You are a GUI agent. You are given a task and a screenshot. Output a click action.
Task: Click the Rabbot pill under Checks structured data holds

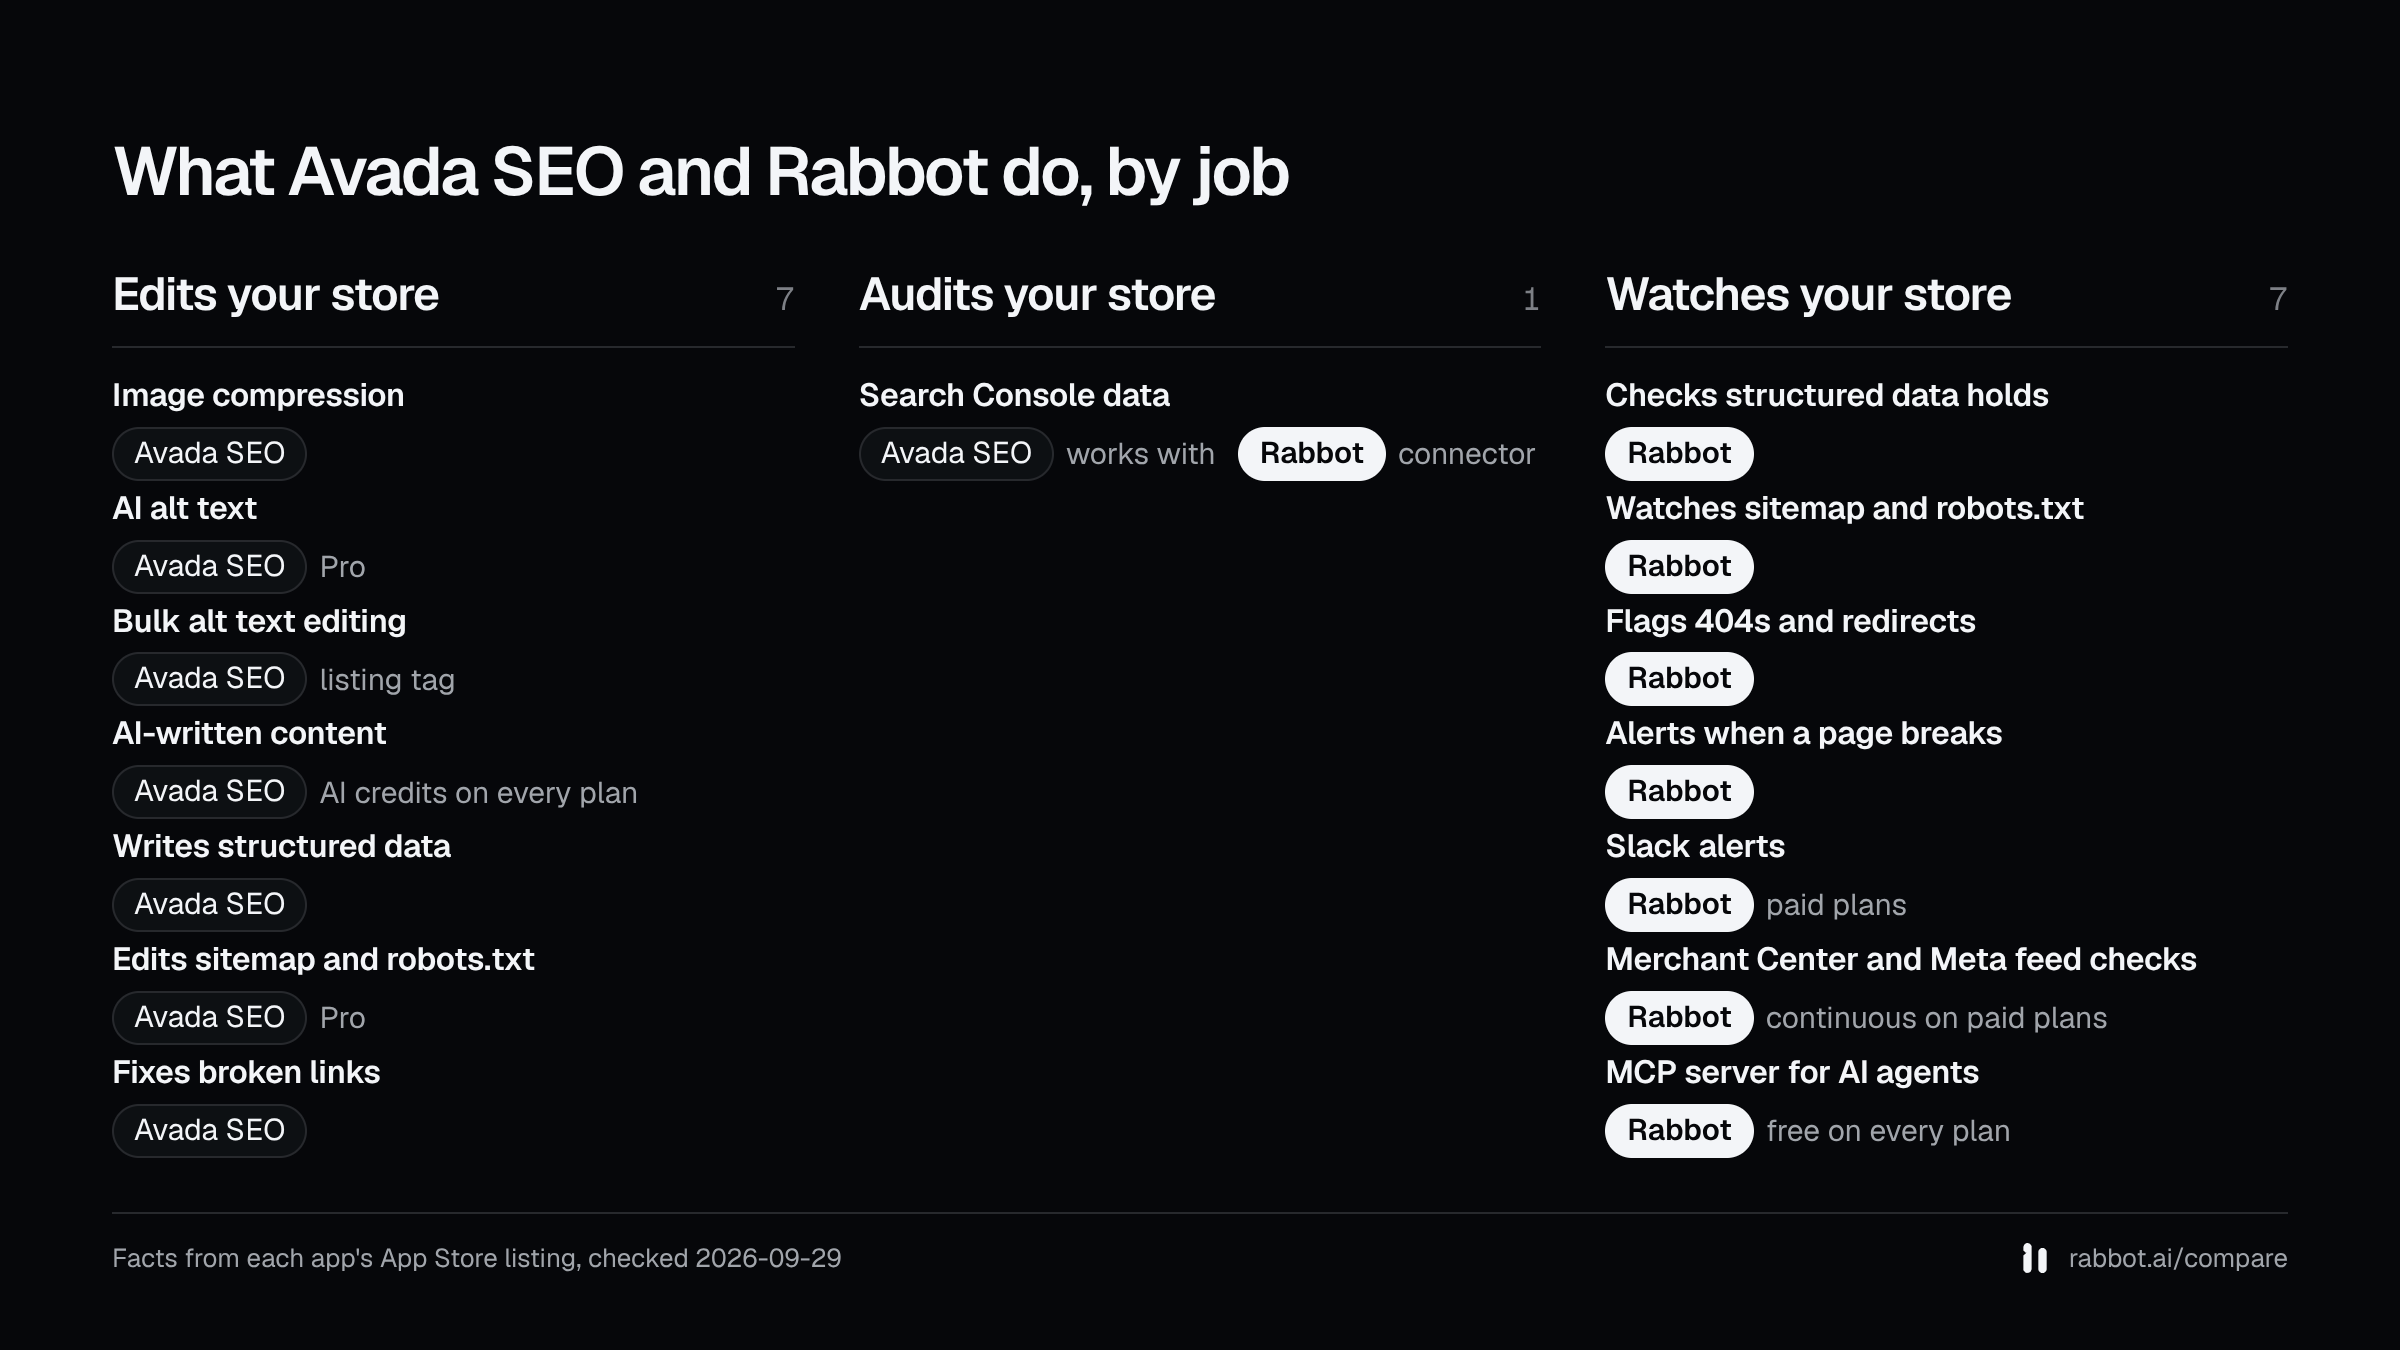[x=1679, y=454]
